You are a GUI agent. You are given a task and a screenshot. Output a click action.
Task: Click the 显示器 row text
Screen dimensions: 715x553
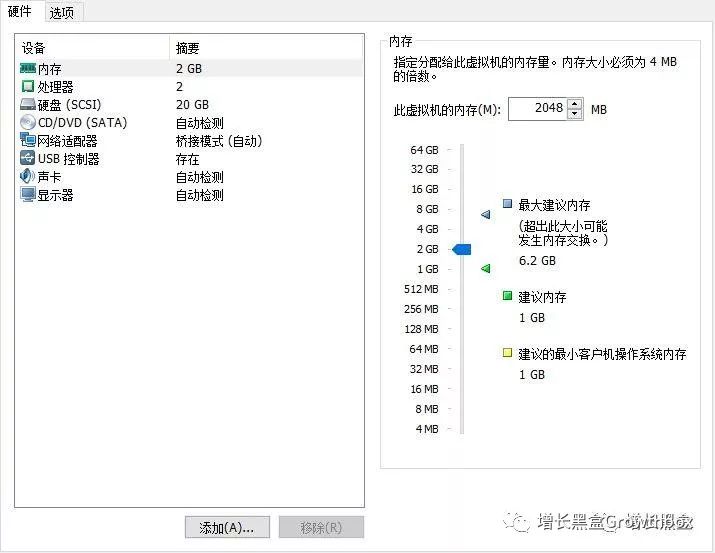point(55,195)
